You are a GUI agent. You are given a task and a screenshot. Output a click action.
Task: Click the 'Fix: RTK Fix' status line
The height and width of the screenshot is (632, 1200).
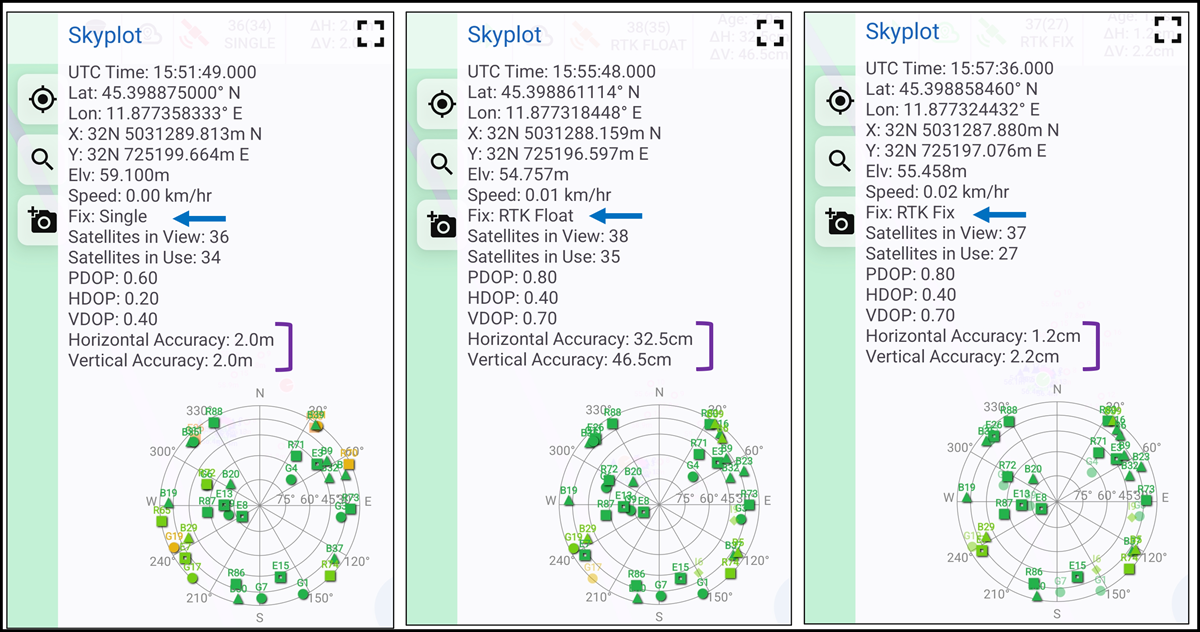[x=910, y=213]
